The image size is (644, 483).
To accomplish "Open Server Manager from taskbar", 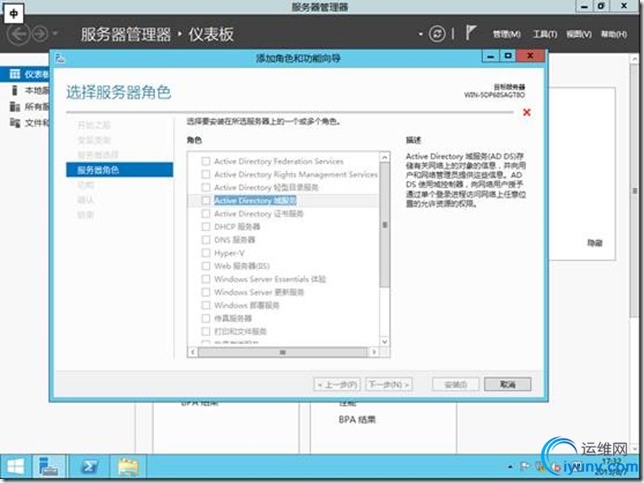I will (x=48, y=467).
